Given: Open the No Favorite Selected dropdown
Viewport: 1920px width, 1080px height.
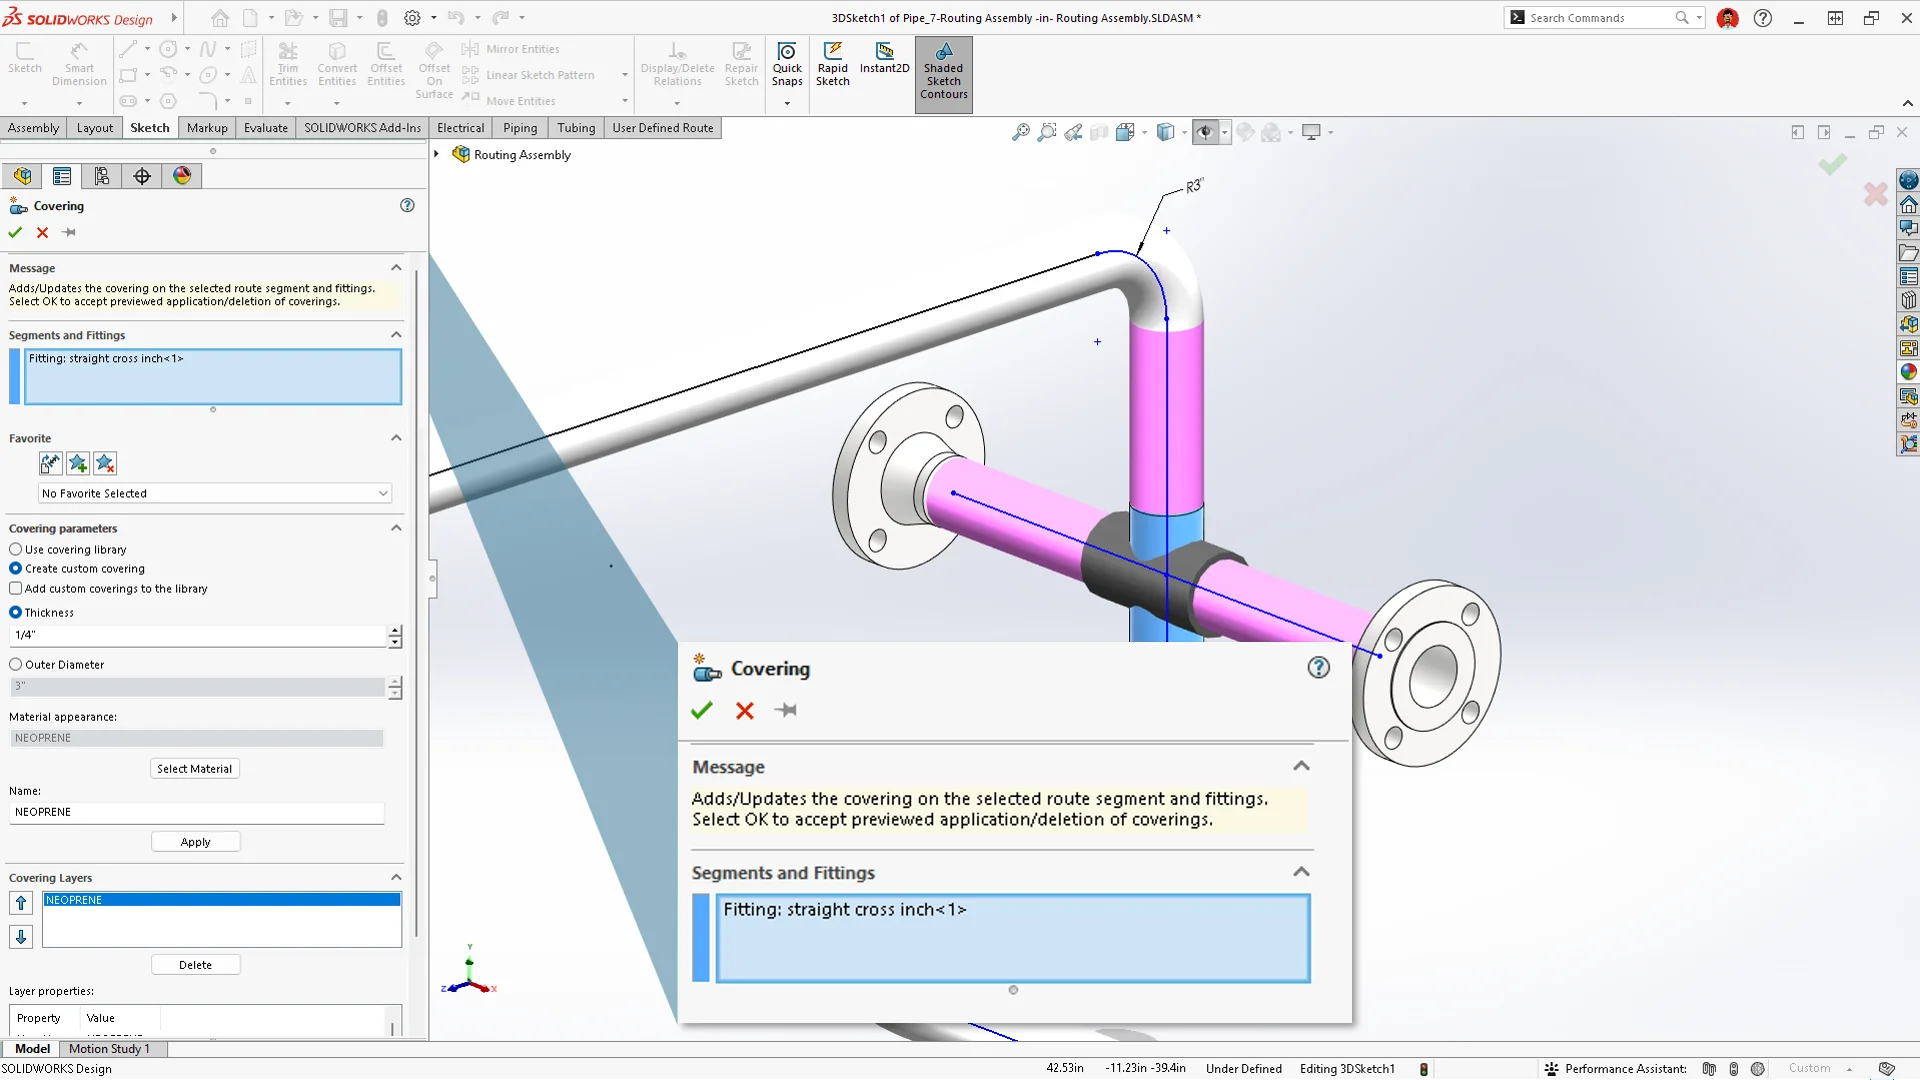Looking at the screenshot, I should pos(215,493).
